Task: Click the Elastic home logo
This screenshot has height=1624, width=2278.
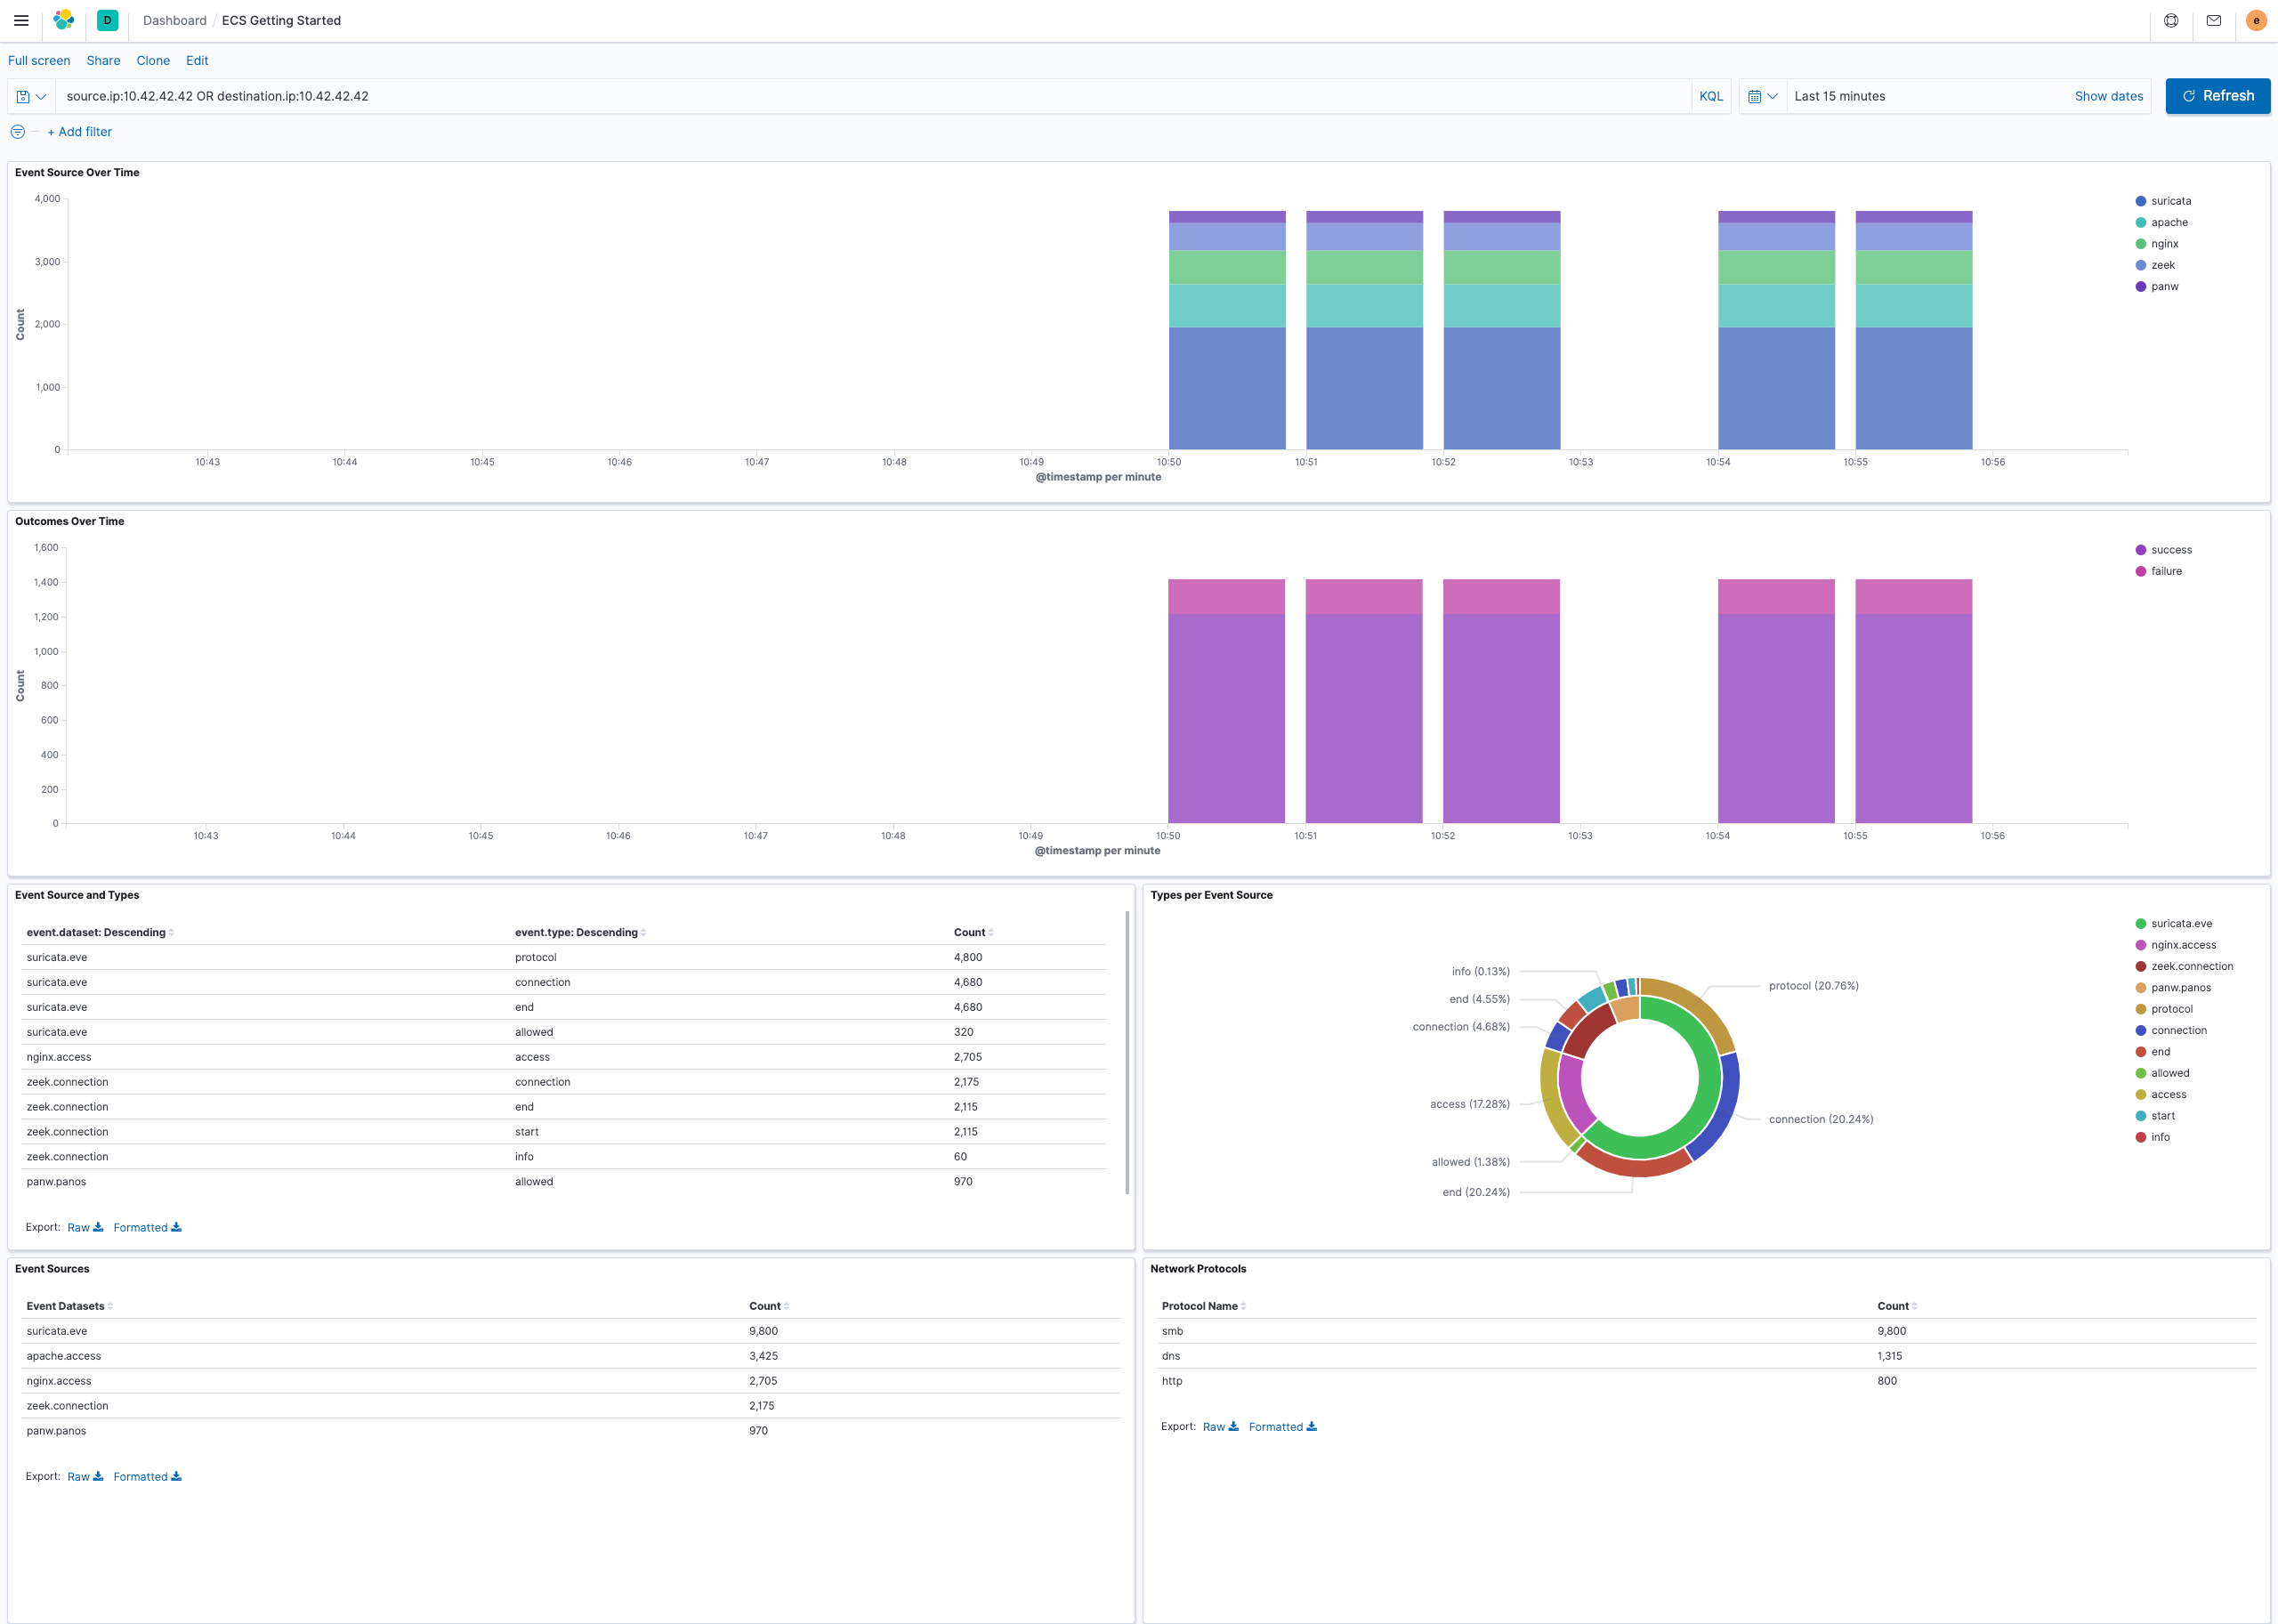Action: coord(64,20)
